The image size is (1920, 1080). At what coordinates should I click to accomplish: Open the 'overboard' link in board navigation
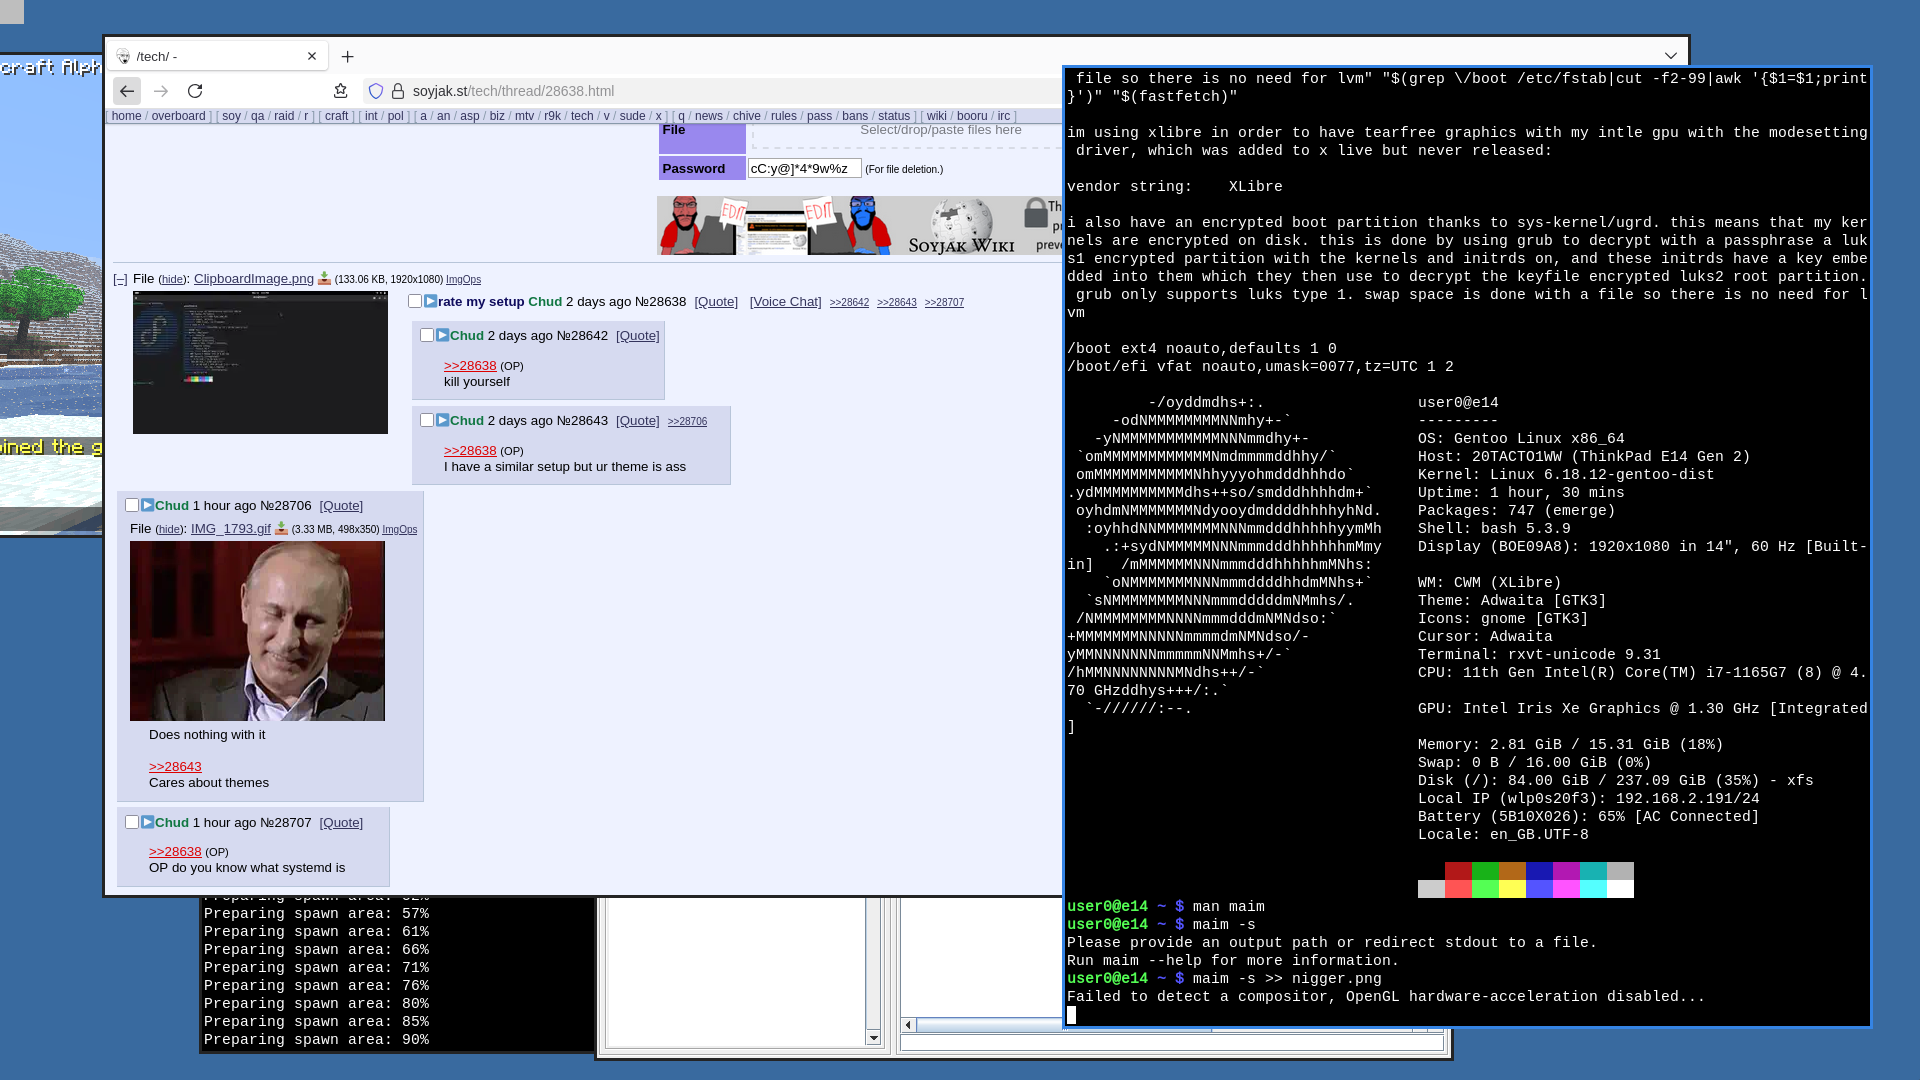coord(178,116)
